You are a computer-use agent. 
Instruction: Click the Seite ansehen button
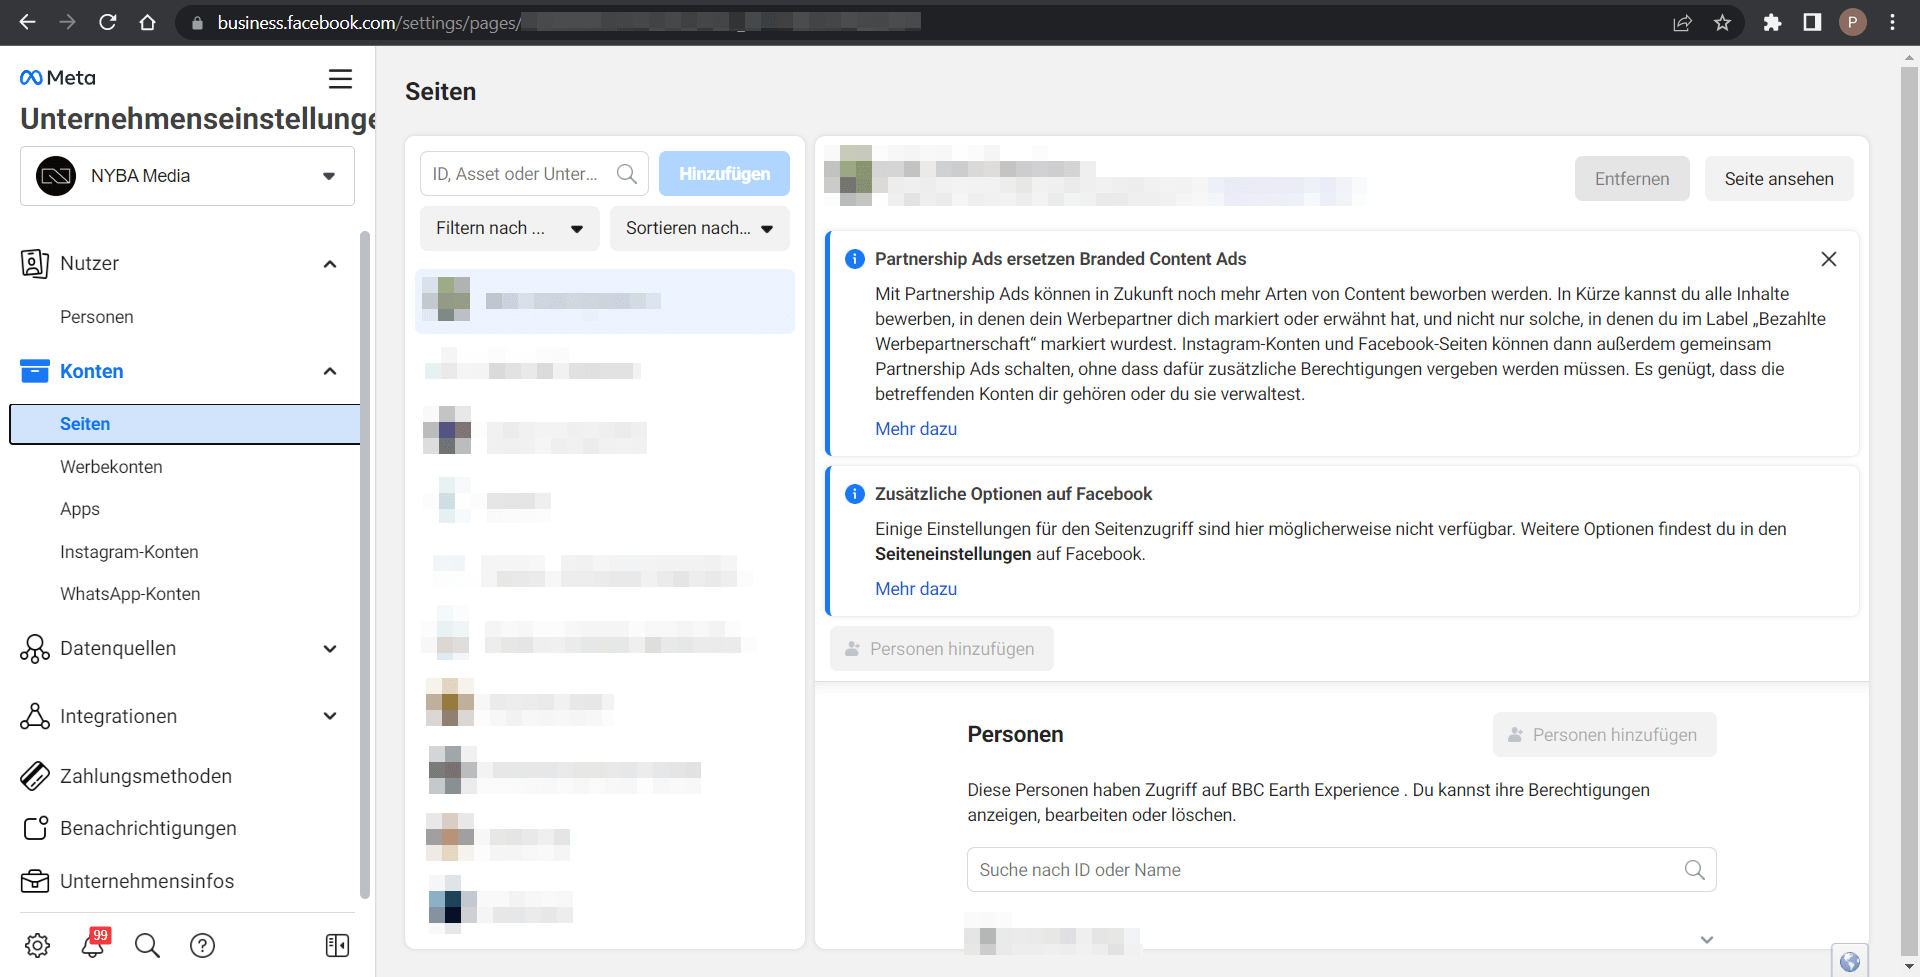coord(1779,179)
